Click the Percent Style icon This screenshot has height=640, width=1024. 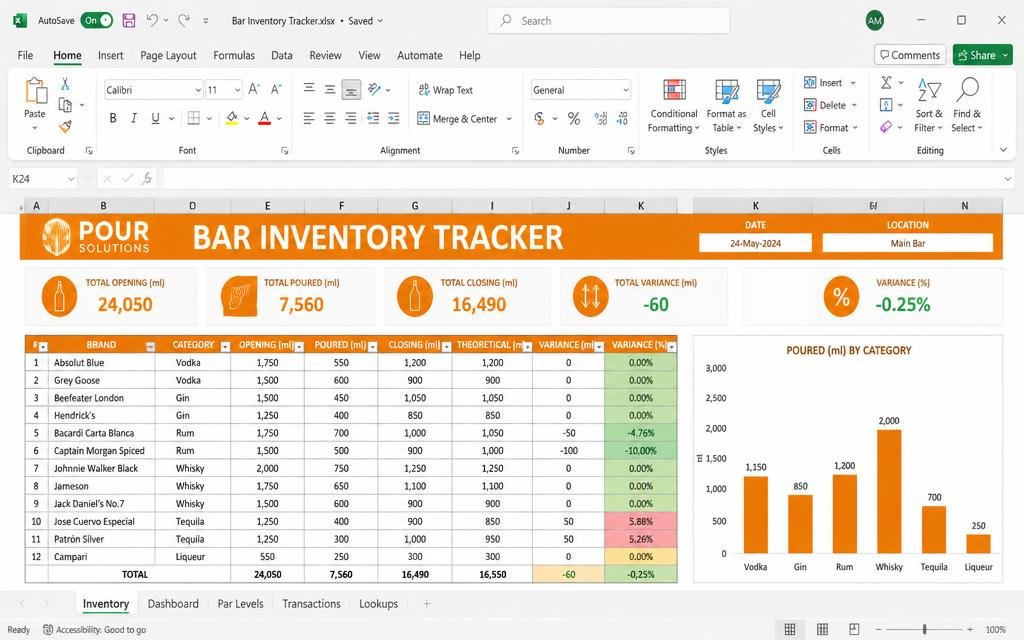coord(573,118)
